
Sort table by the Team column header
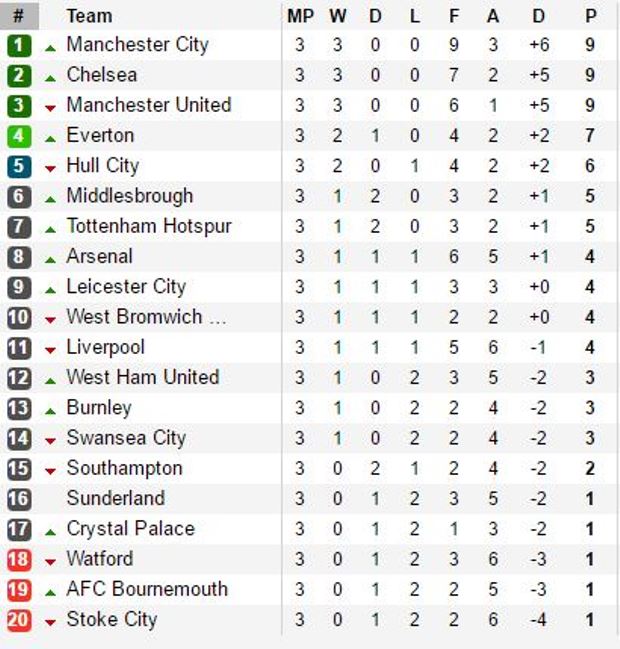tap(89, 16)
